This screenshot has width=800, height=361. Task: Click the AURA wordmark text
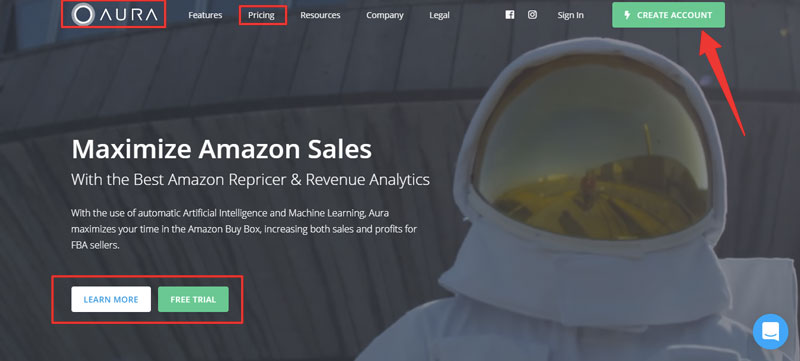(x=129, y=15)
